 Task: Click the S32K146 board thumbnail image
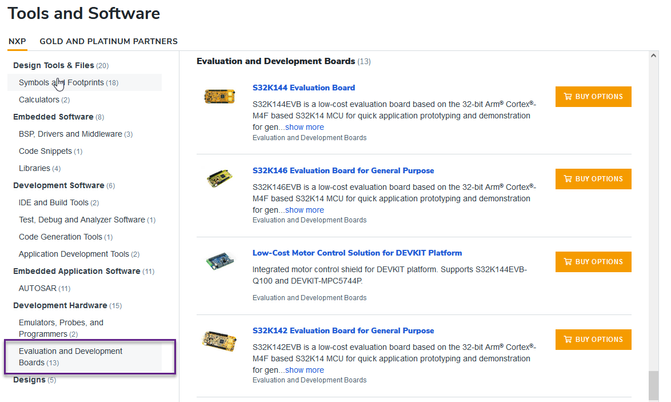[x=216, y=180]
